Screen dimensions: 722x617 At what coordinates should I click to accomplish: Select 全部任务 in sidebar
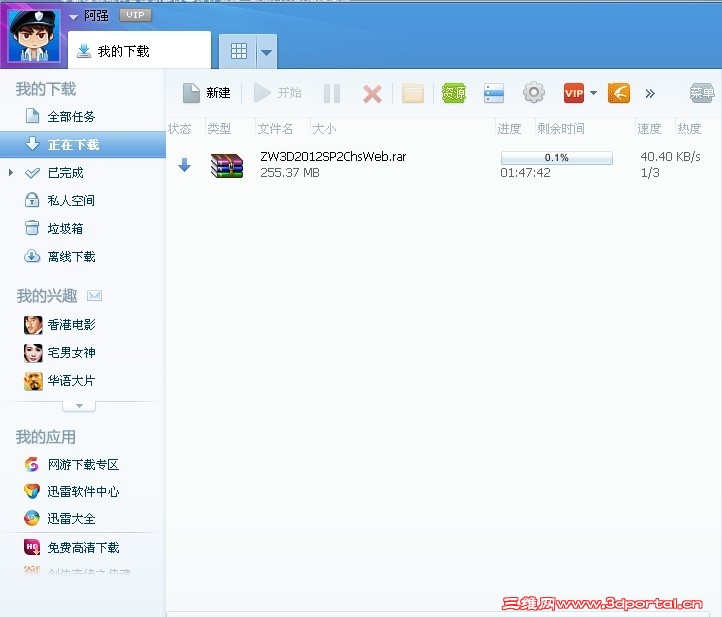[x=83, y=116]
